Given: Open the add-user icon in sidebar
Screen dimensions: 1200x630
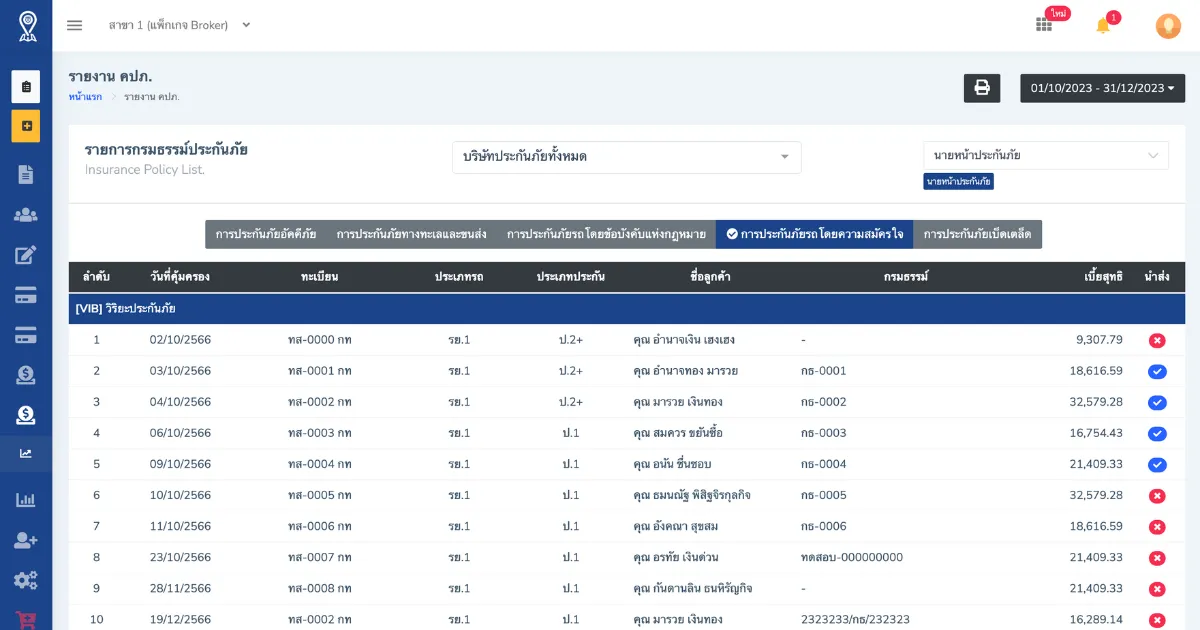Looking at the screenshot, I should click(26, 540).
